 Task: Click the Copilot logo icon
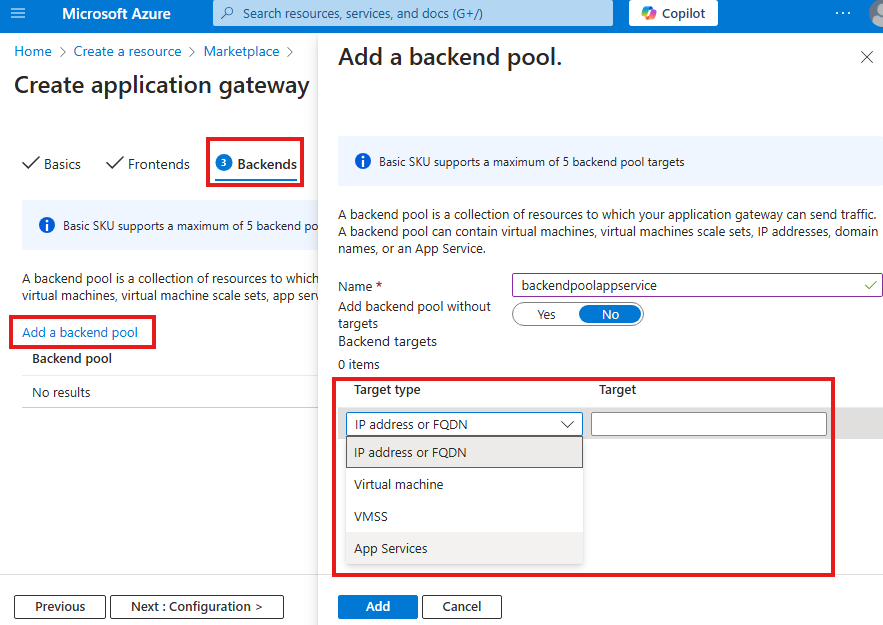point(649,13)
